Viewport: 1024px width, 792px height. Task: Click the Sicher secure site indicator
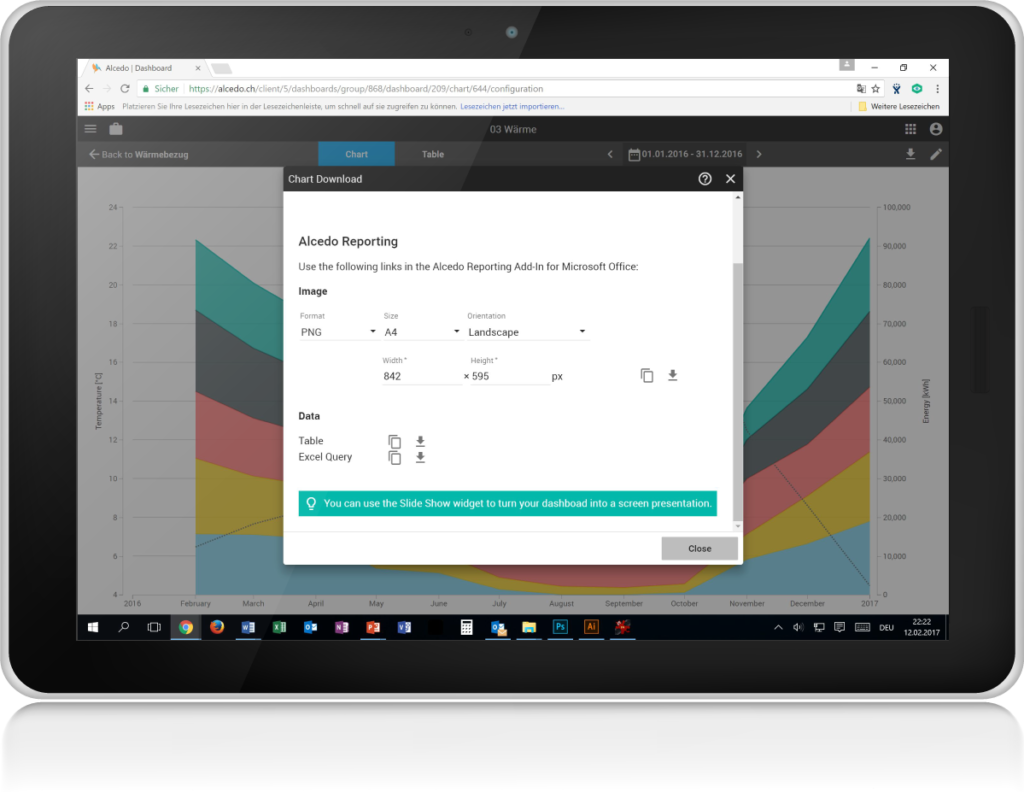tap(161, 89)
